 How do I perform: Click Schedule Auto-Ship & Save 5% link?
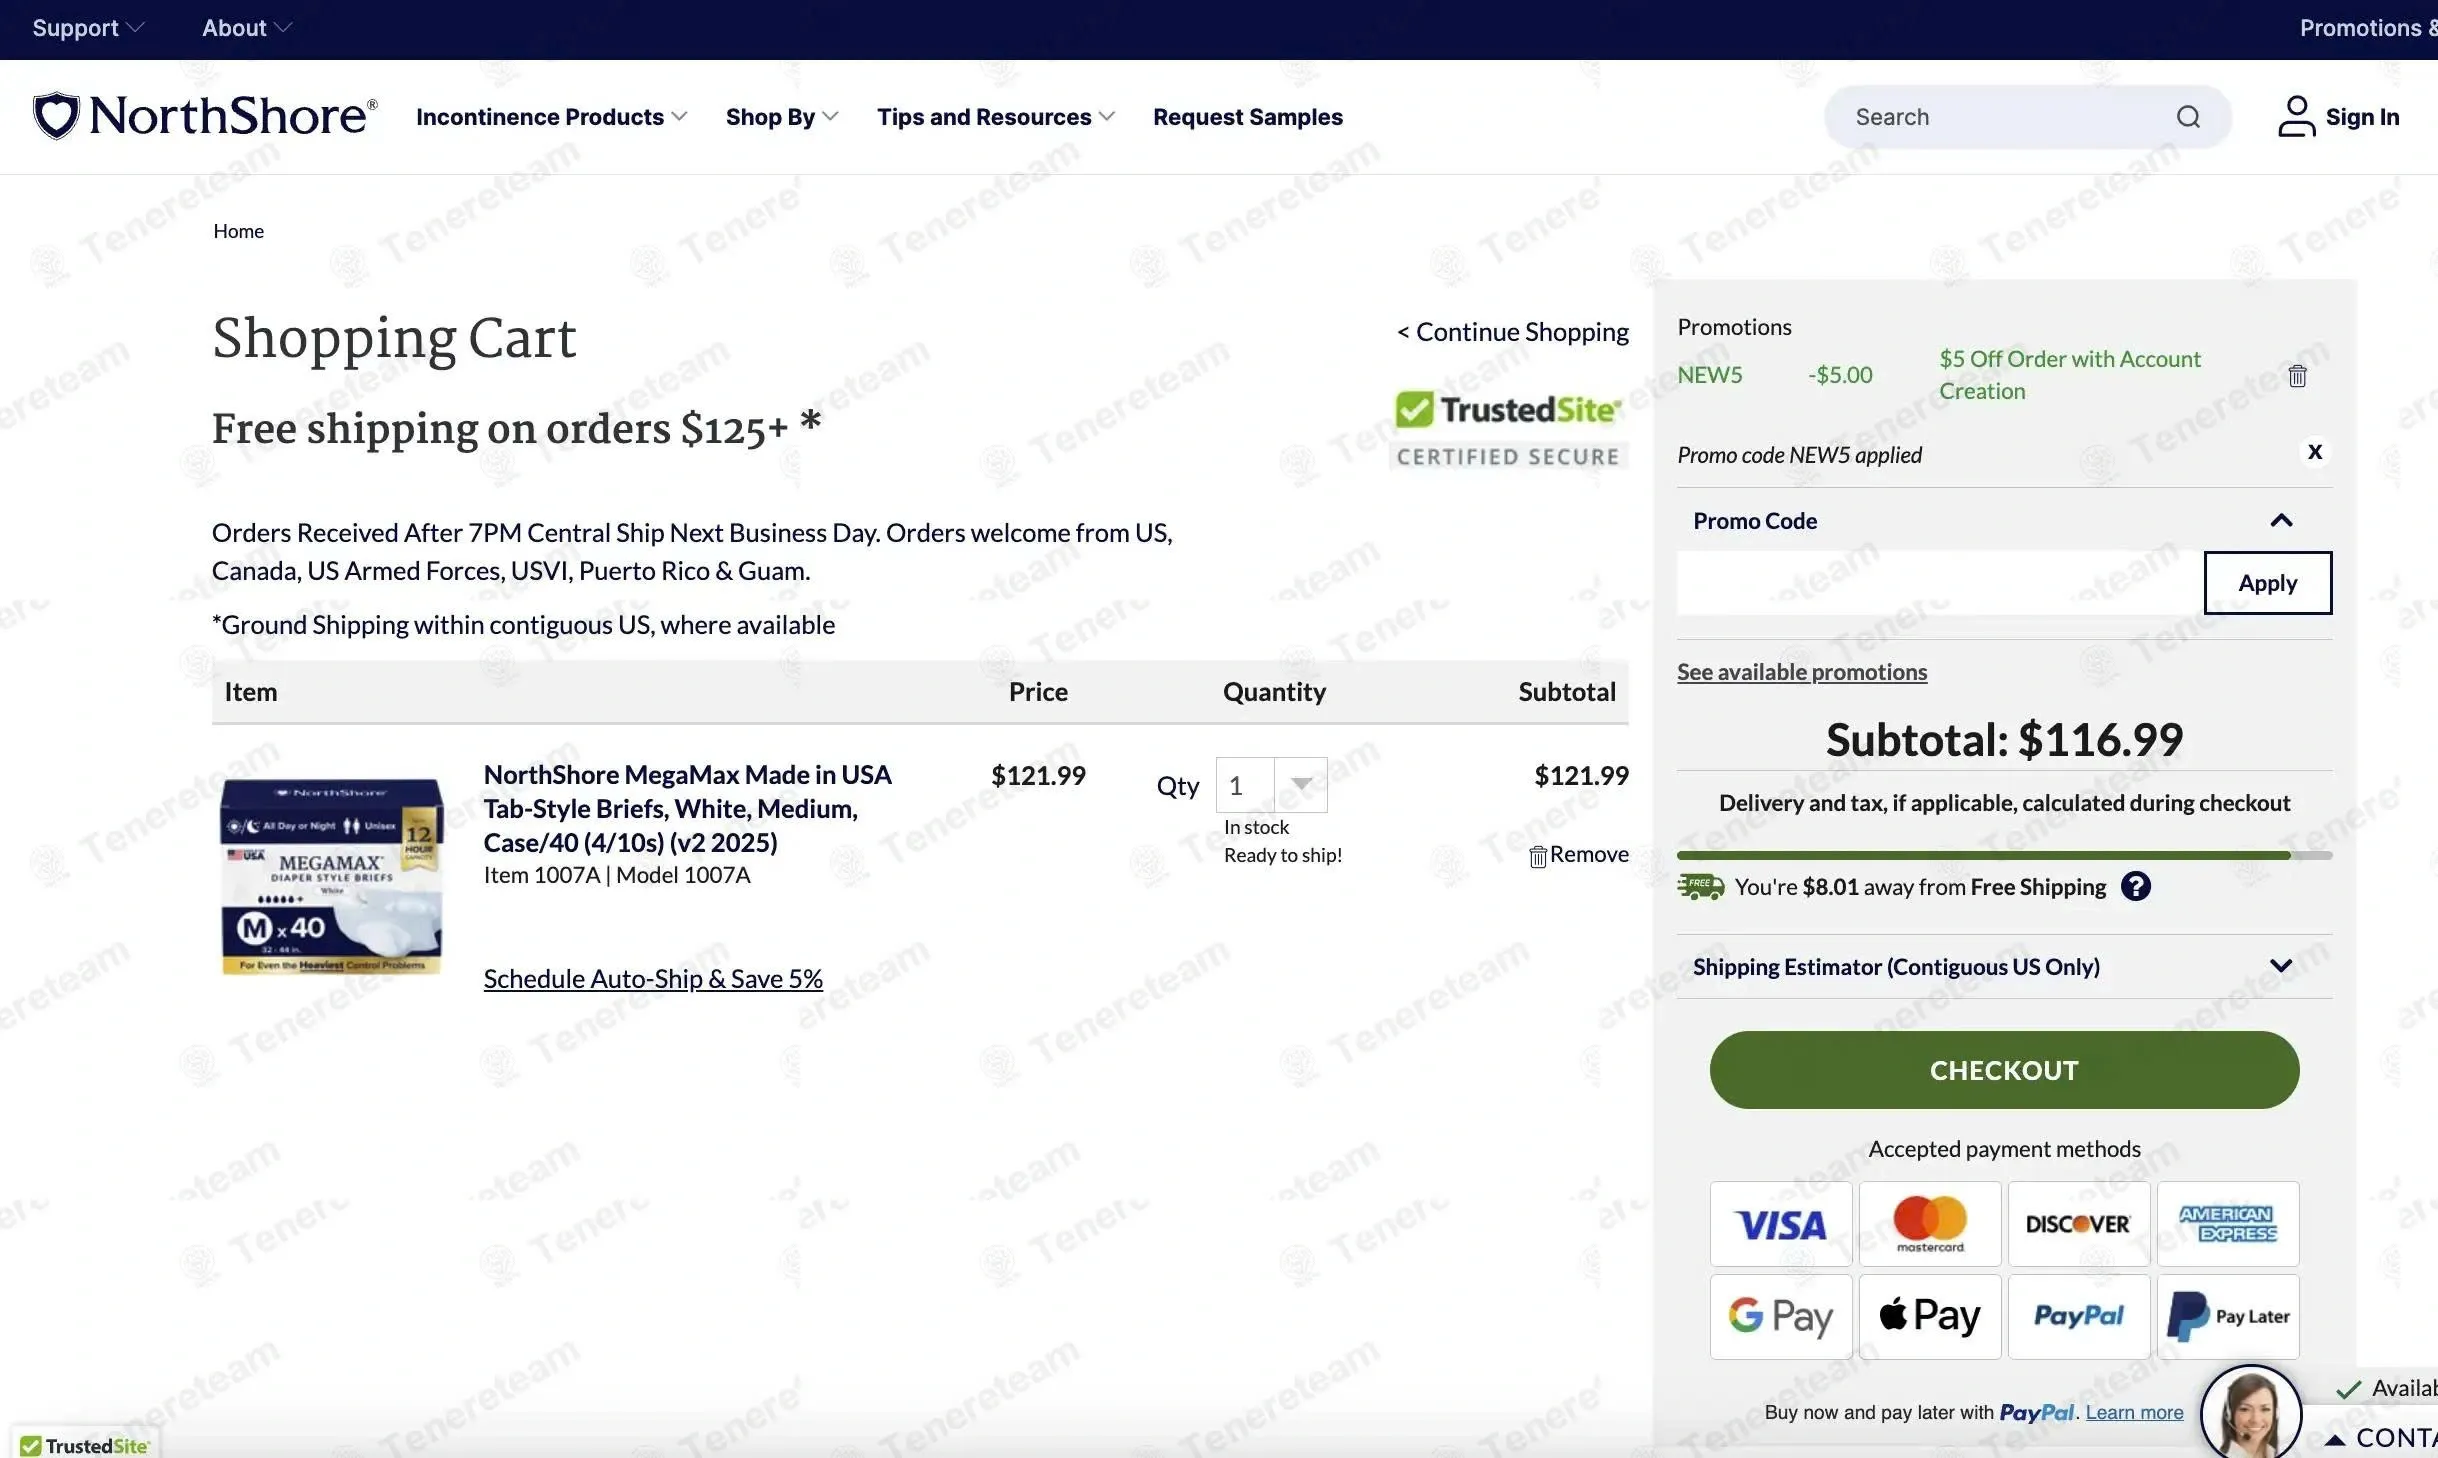coord(653,978)
